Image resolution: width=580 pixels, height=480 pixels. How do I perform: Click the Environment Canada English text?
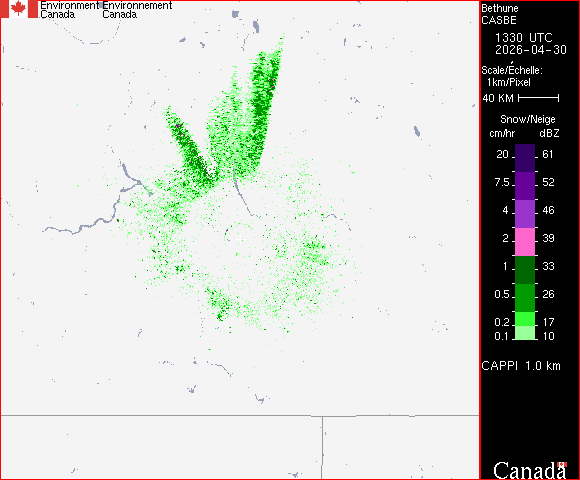(69, 10)
